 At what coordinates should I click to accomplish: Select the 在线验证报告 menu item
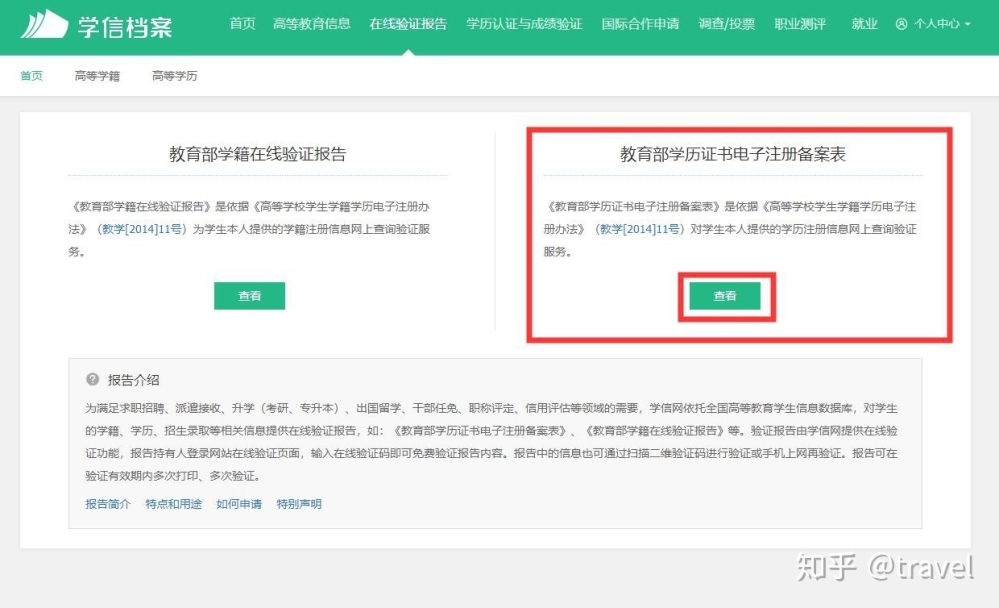tap(408, 24)
